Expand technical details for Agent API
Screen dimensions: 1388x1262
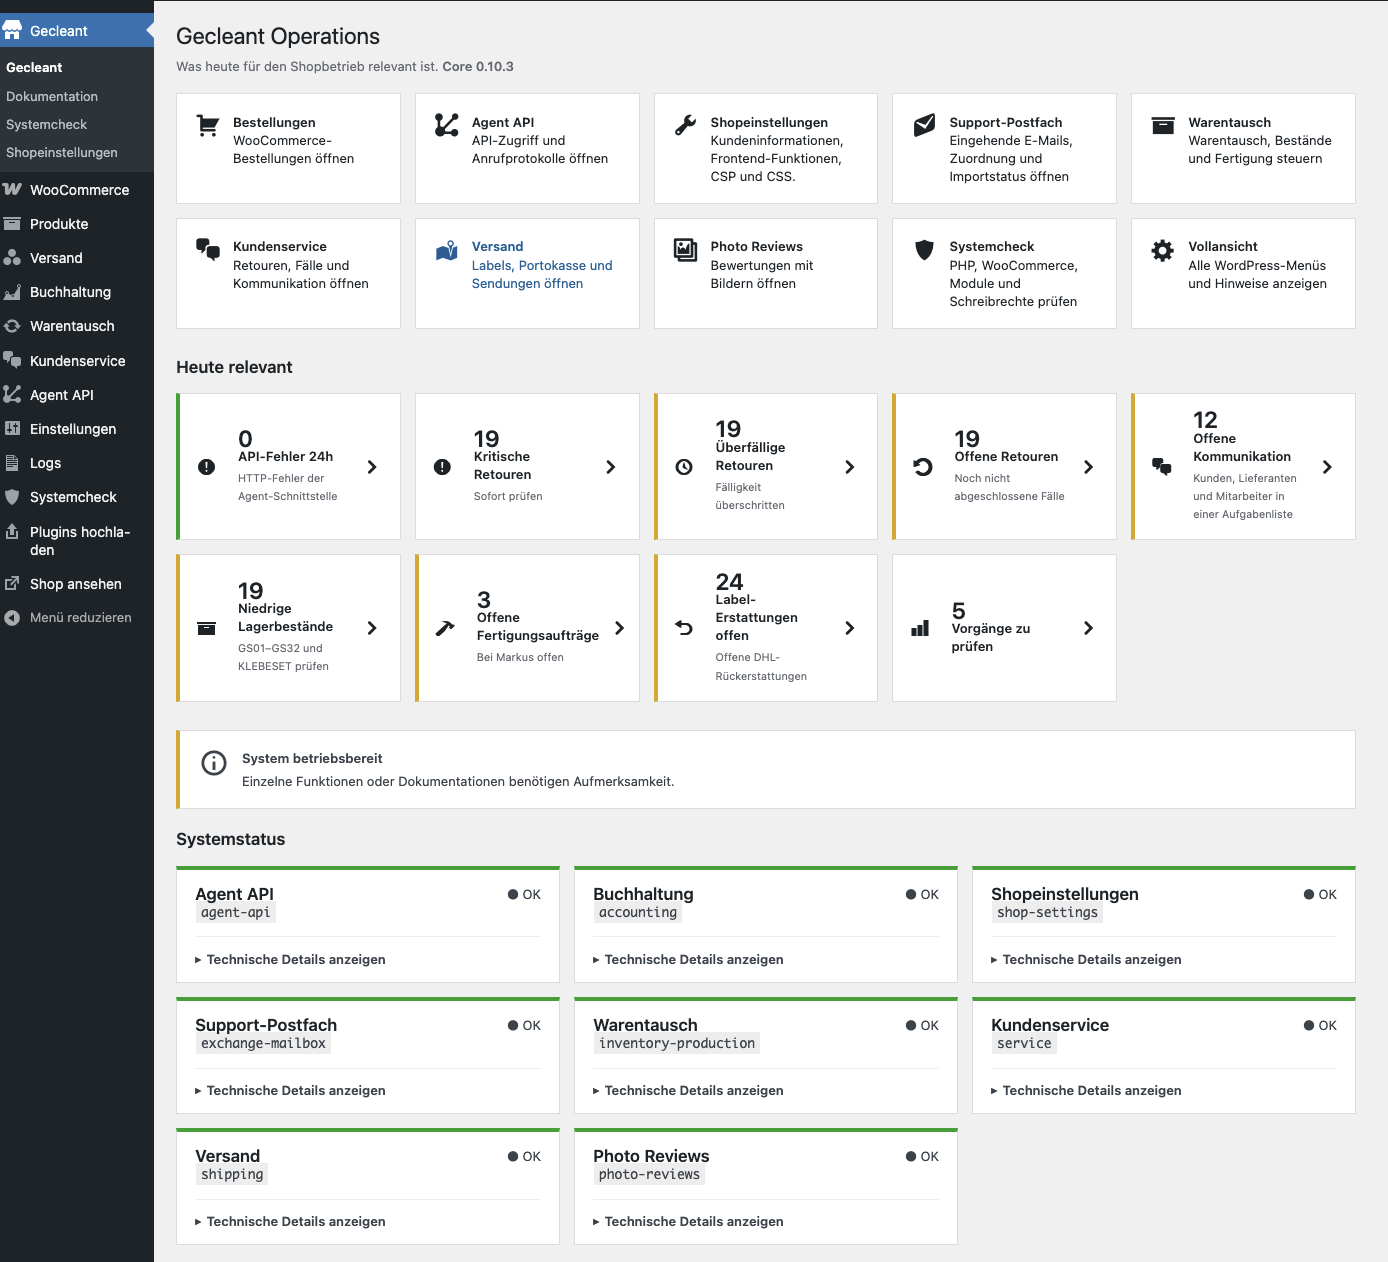coord(290,959)
